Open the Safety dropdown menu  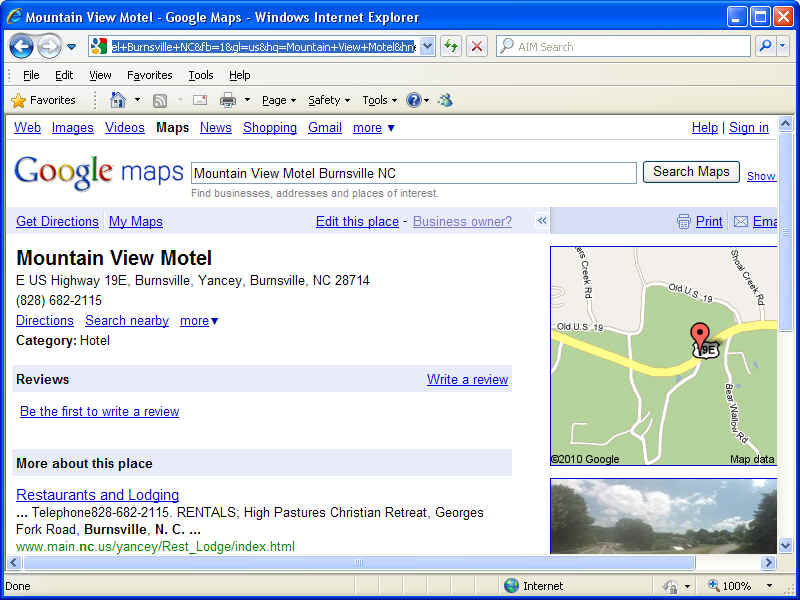329,100
